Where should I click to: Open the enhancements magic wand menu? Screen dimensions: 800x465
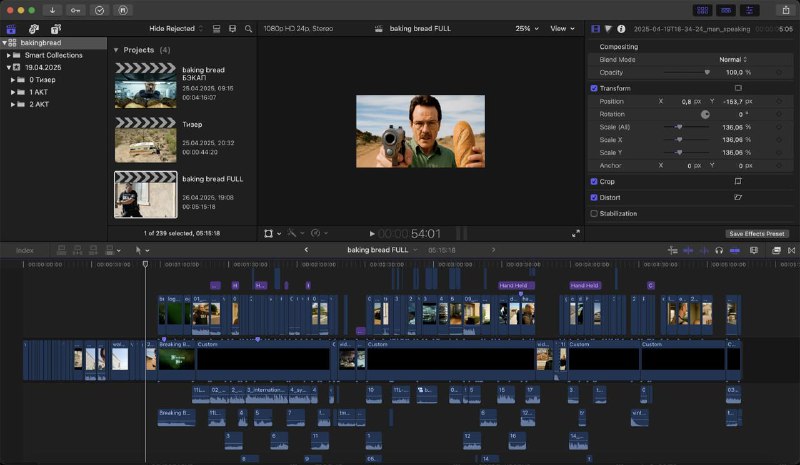(295, 234)
